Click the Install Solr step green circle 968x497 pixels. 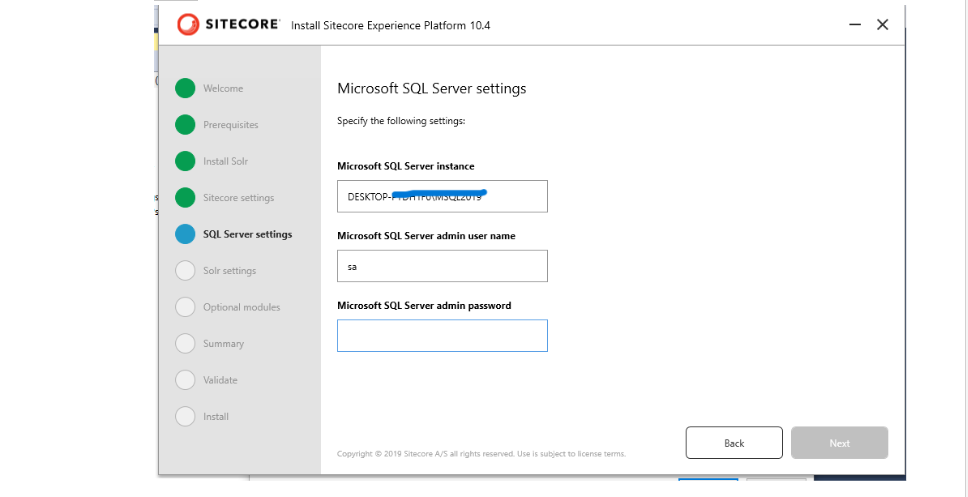185,161
